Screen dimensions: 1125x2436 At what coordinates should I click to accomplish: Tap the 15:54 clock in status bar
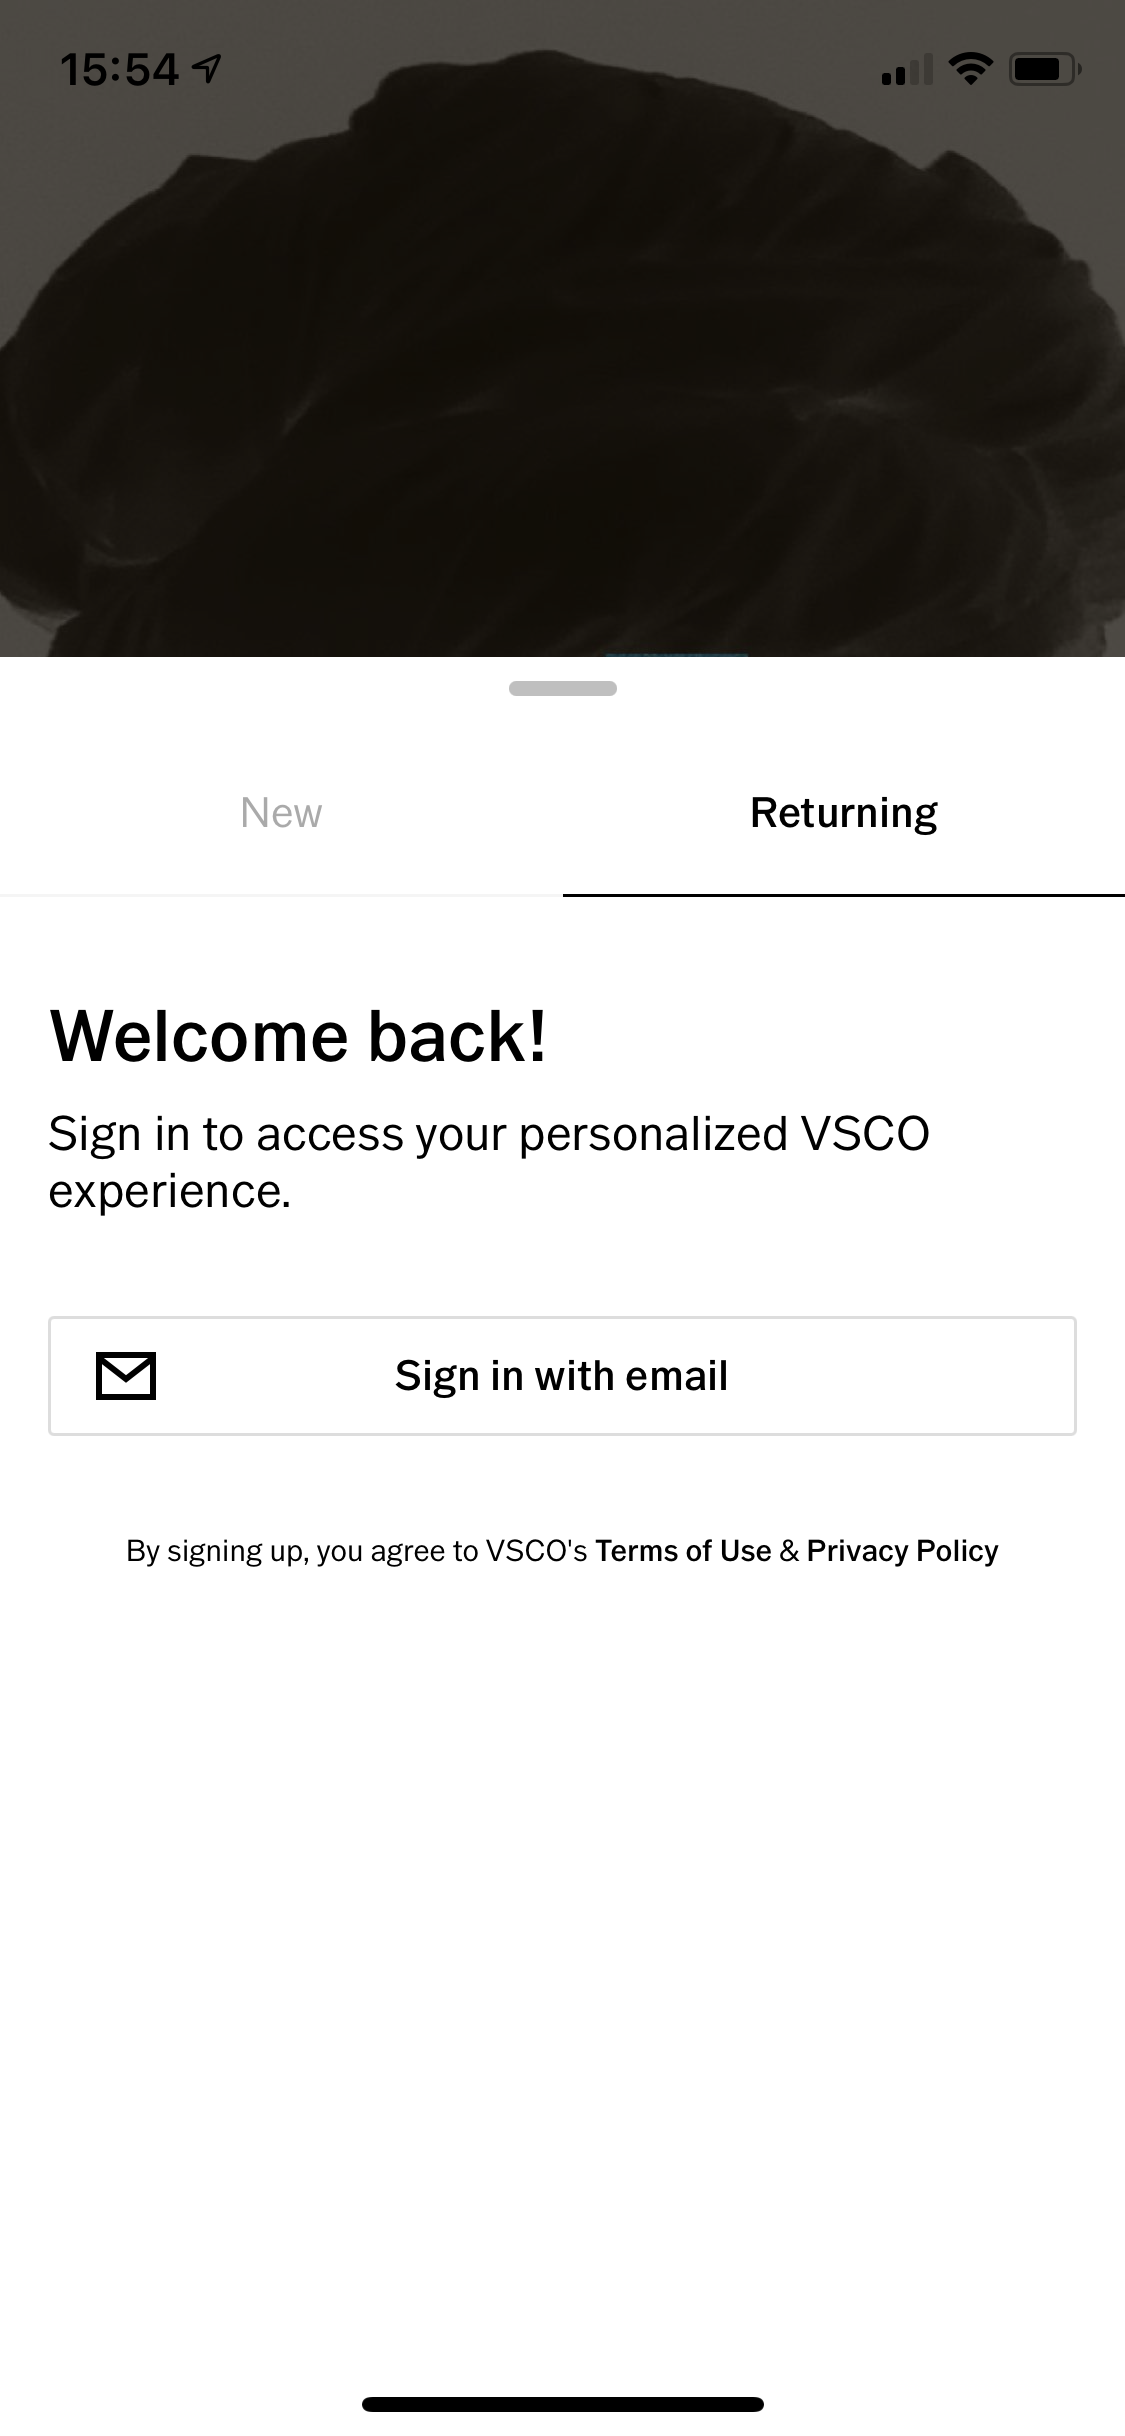(120, 70)
